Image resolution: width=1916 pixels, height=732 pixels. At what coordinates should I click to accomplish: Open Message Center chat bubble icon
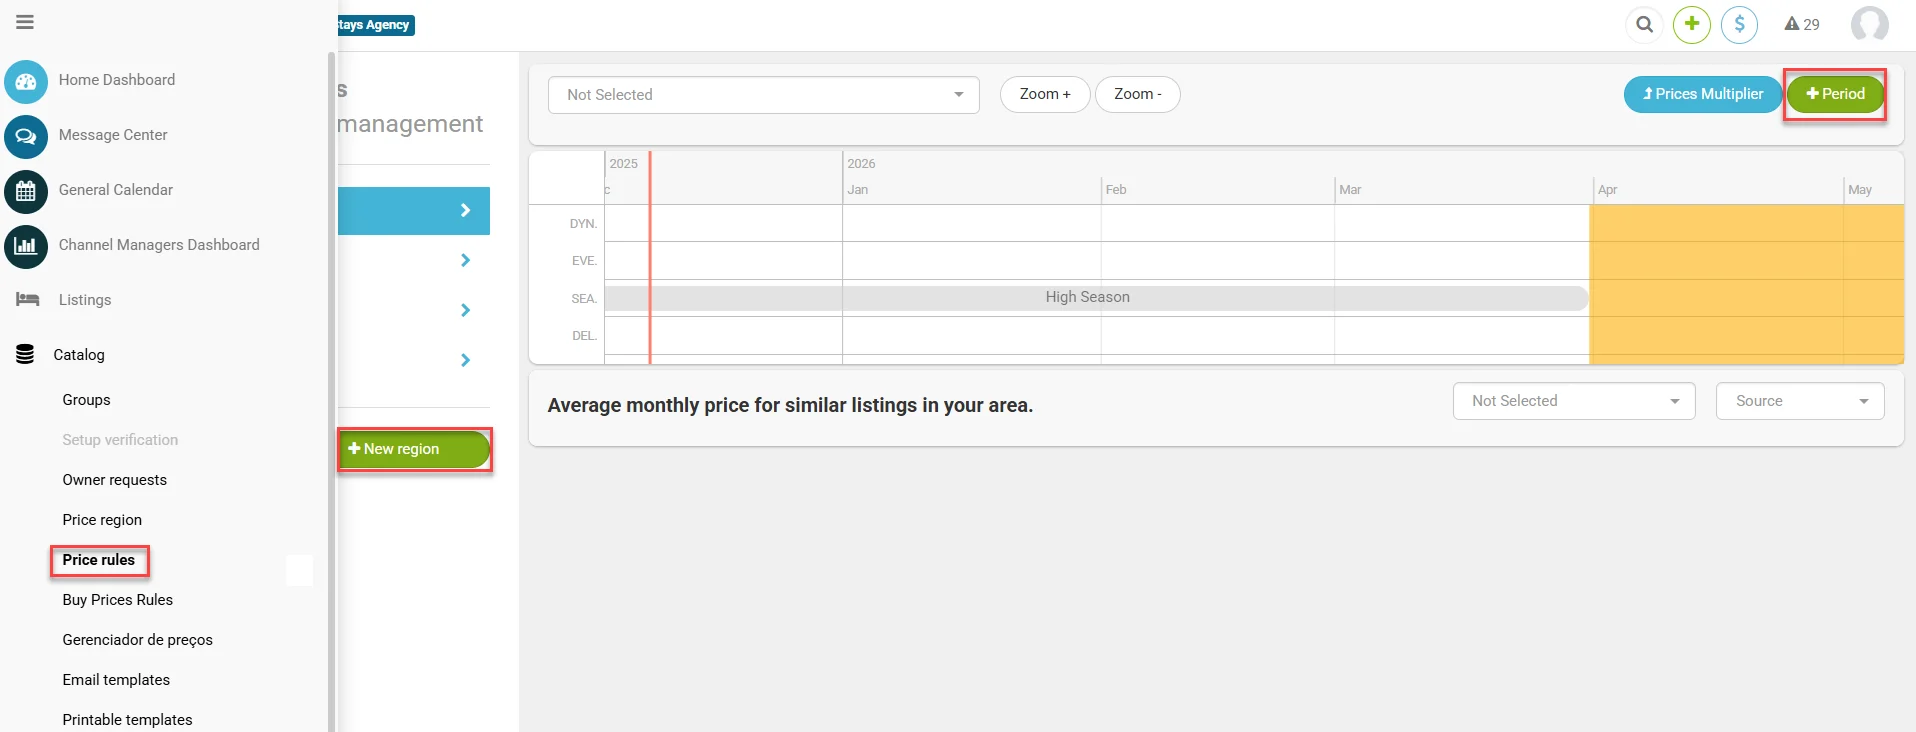(x=26, y=136)
